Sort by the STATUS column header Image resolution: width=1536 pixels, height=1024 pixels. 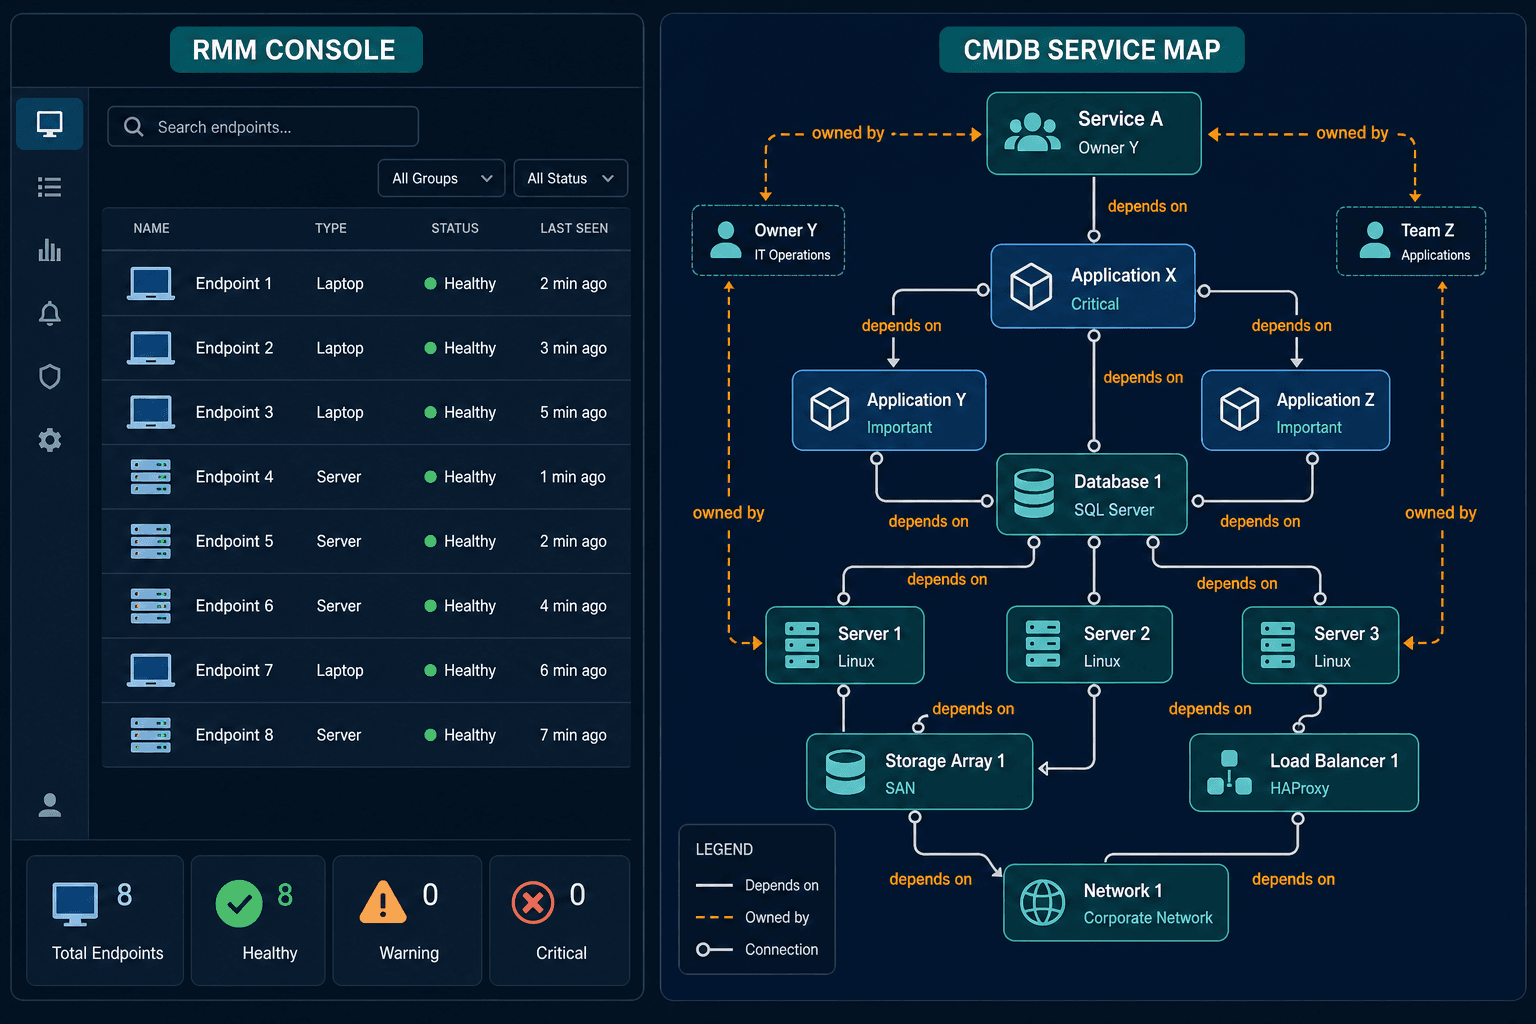pyautogui.click(x=455, y=228)
